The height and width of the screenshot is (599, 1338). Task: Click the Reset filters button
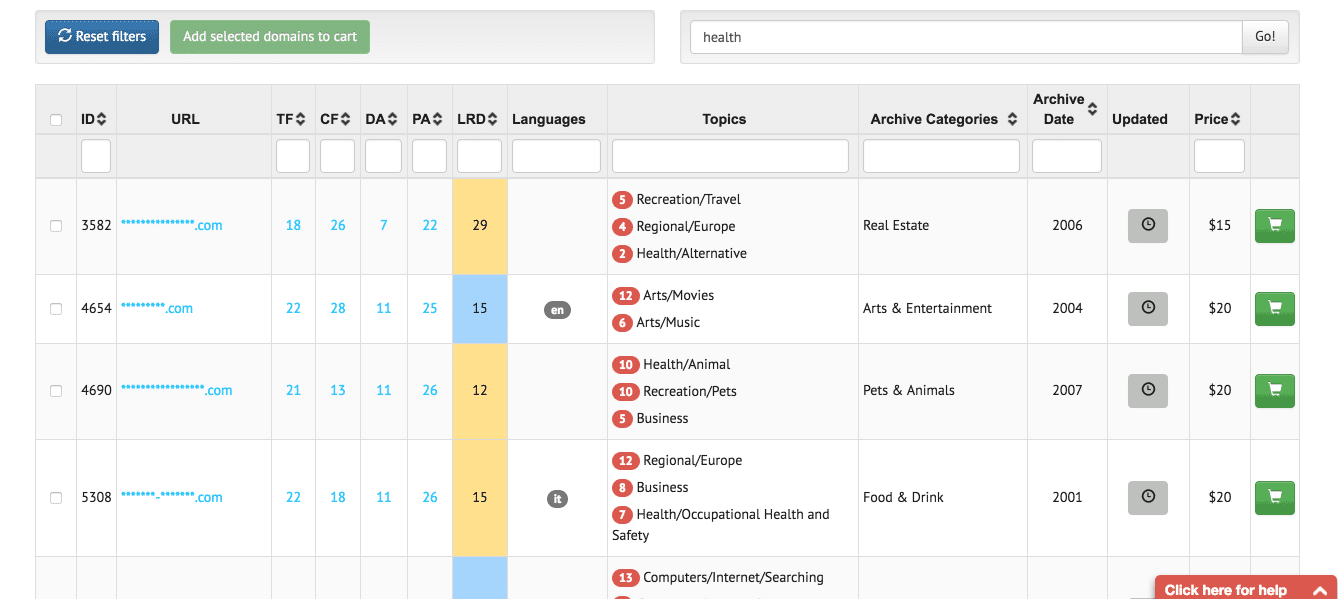click(x=102, y=36)
